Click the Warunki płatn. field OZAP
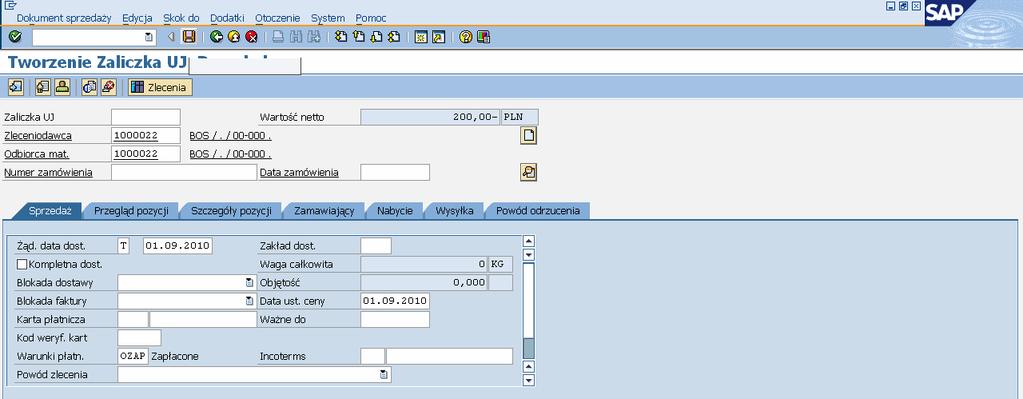1023x399 pixels. pos(133,356)
